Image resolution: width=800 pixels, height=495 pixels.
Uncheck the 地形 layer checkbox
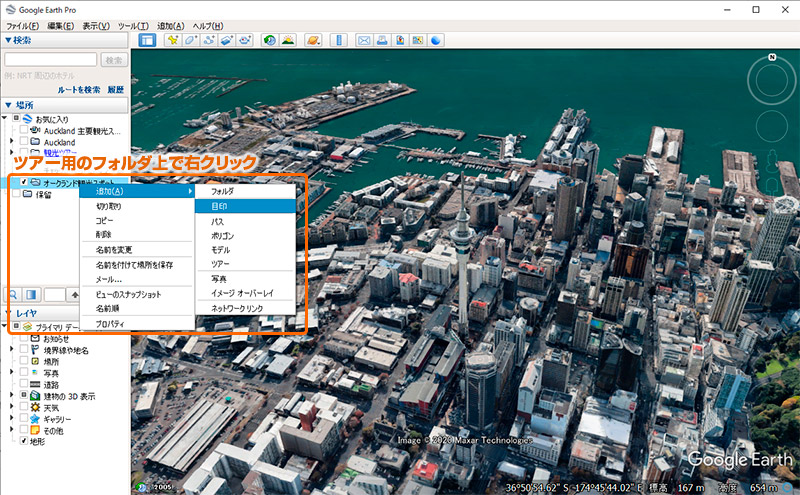pos(23,441)
